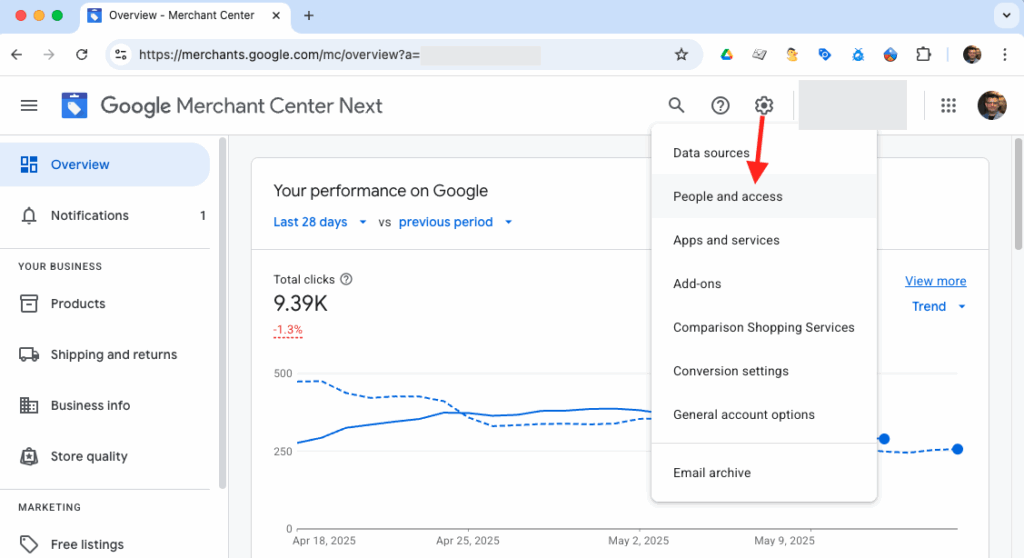Open the Chrome three-dot menu
Screen dimensions: 1024x558
[1005, 54]
